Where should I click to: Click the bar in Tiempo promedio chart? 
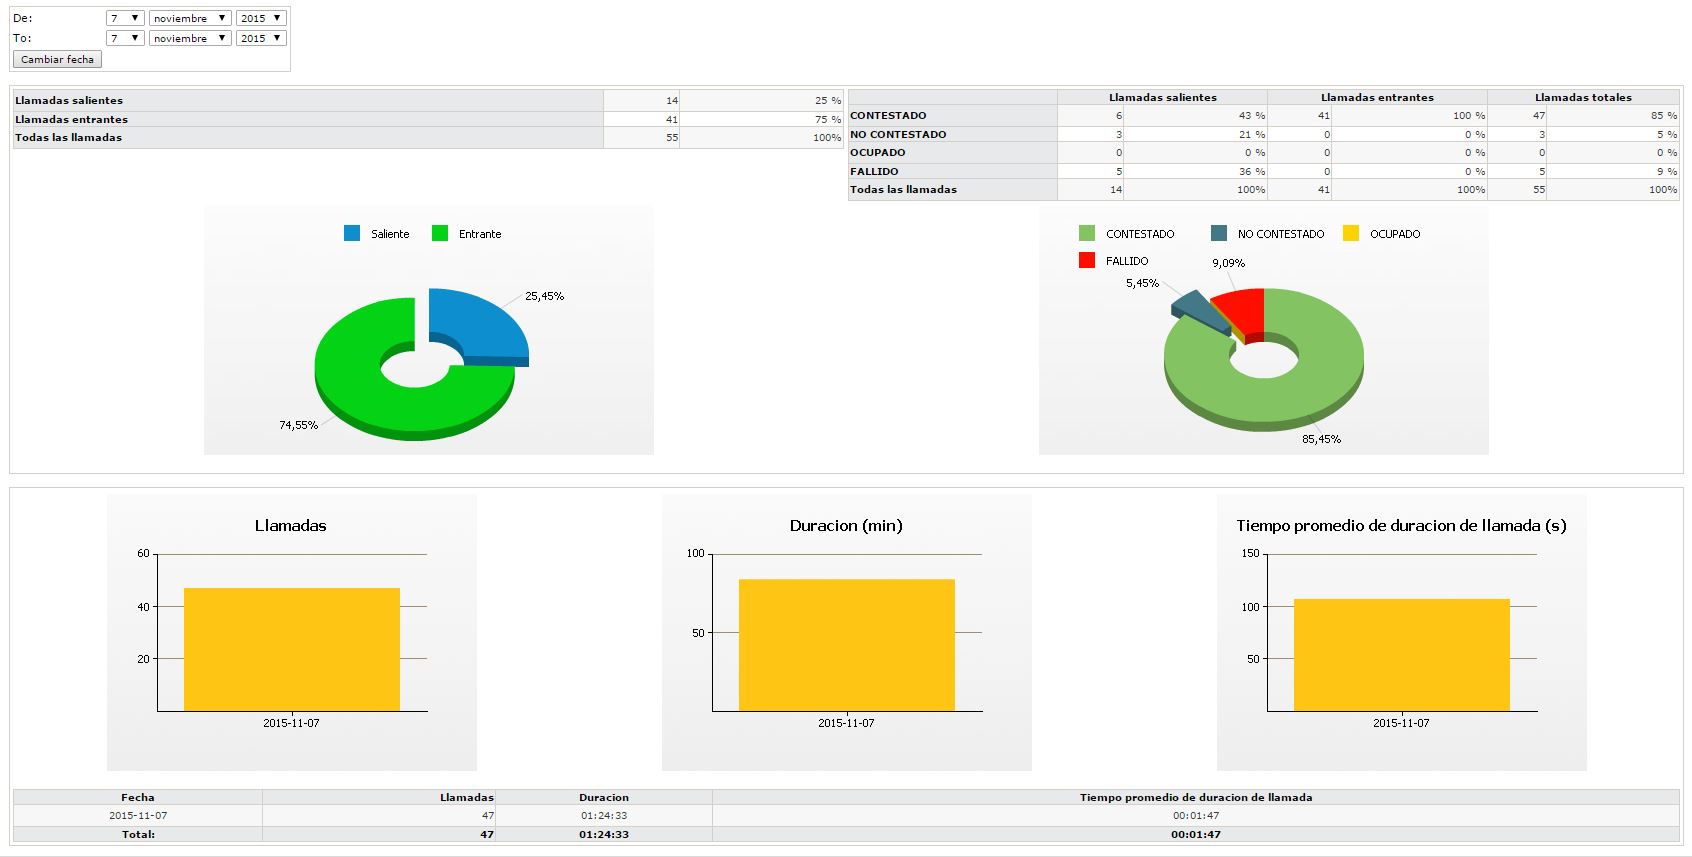coord(1402,655)
